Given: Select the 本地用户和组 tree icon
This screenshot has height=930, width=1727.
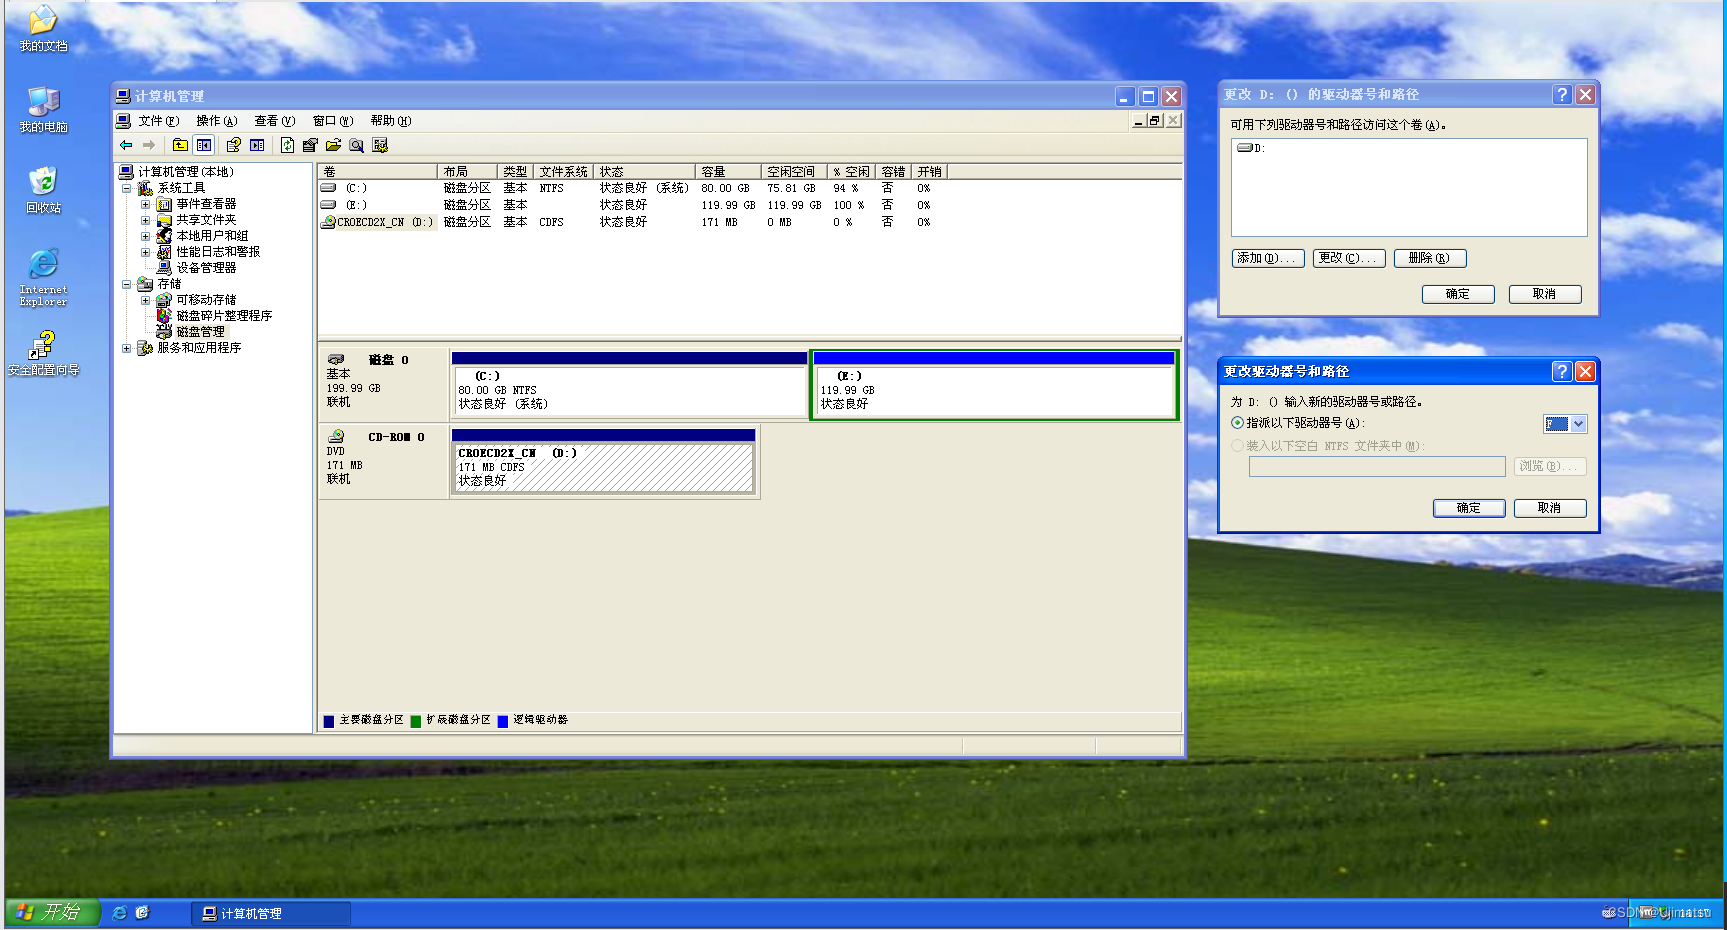Looking at the screenshot, I should (x=164, y=236).
